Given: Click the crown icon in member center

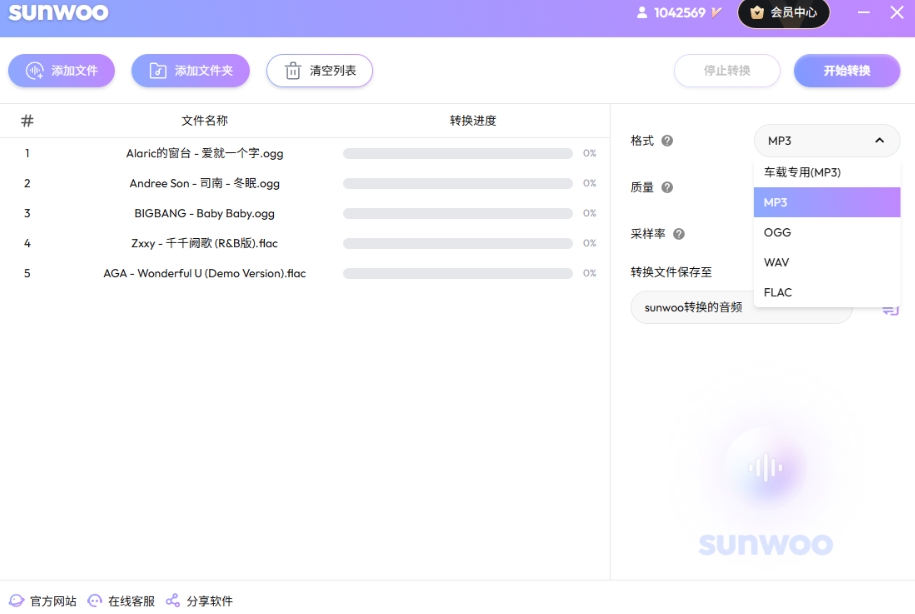Looking at the screenshot, I should pyautogui.click(x=757, y=12).
